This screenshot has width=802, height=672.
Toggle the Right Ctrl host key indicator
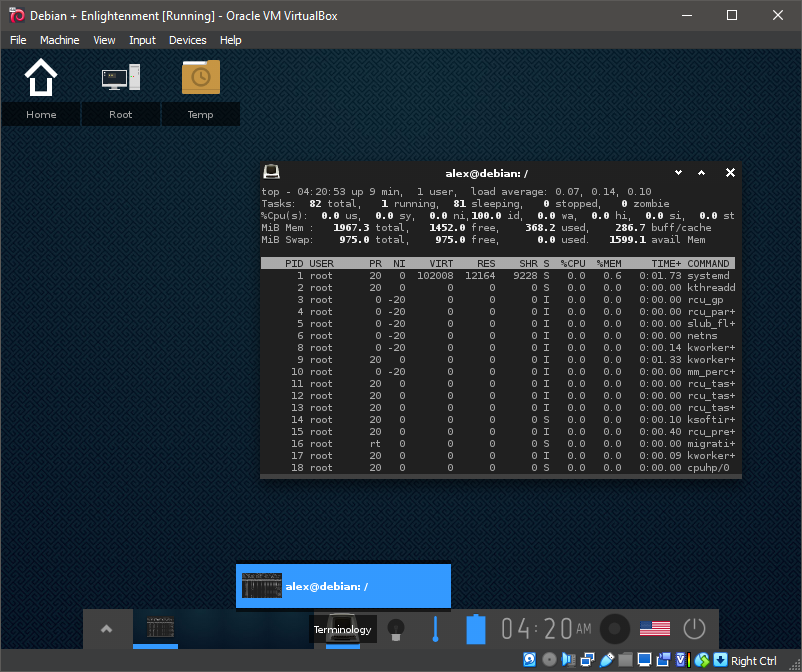(752, 660)
